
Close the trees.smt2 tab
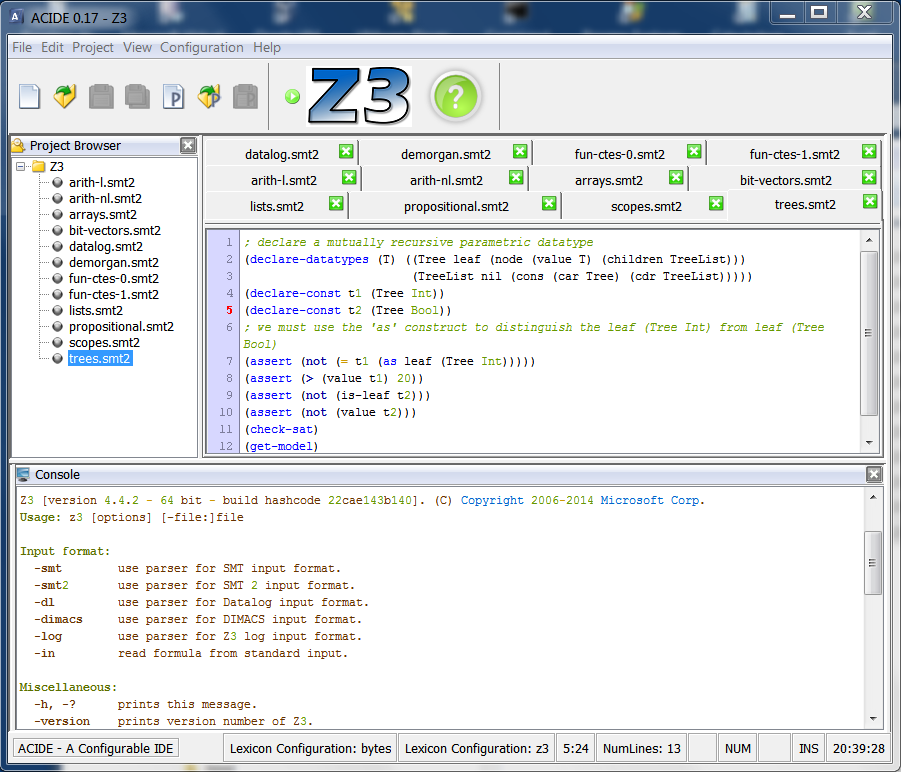tap(870, 201)
